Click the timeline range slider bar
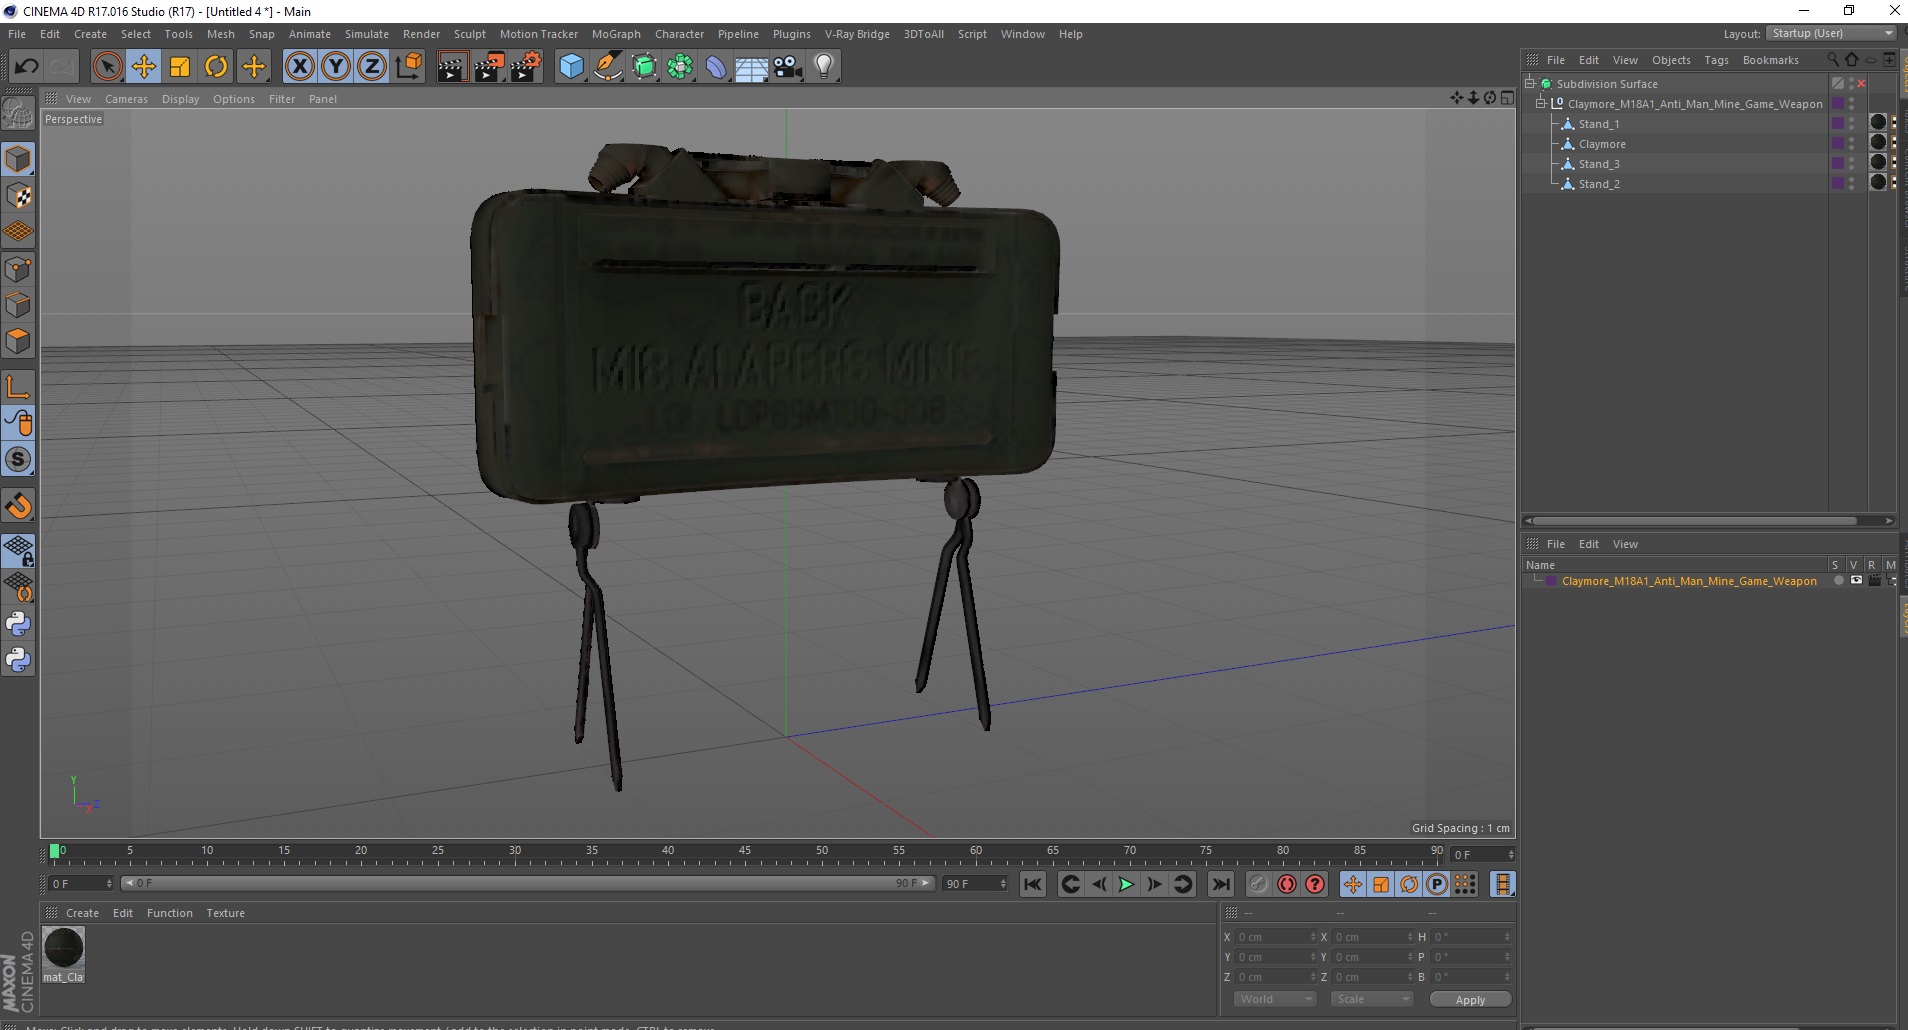This screenshot has height=1030, width=1908. (x=528, y=883)
